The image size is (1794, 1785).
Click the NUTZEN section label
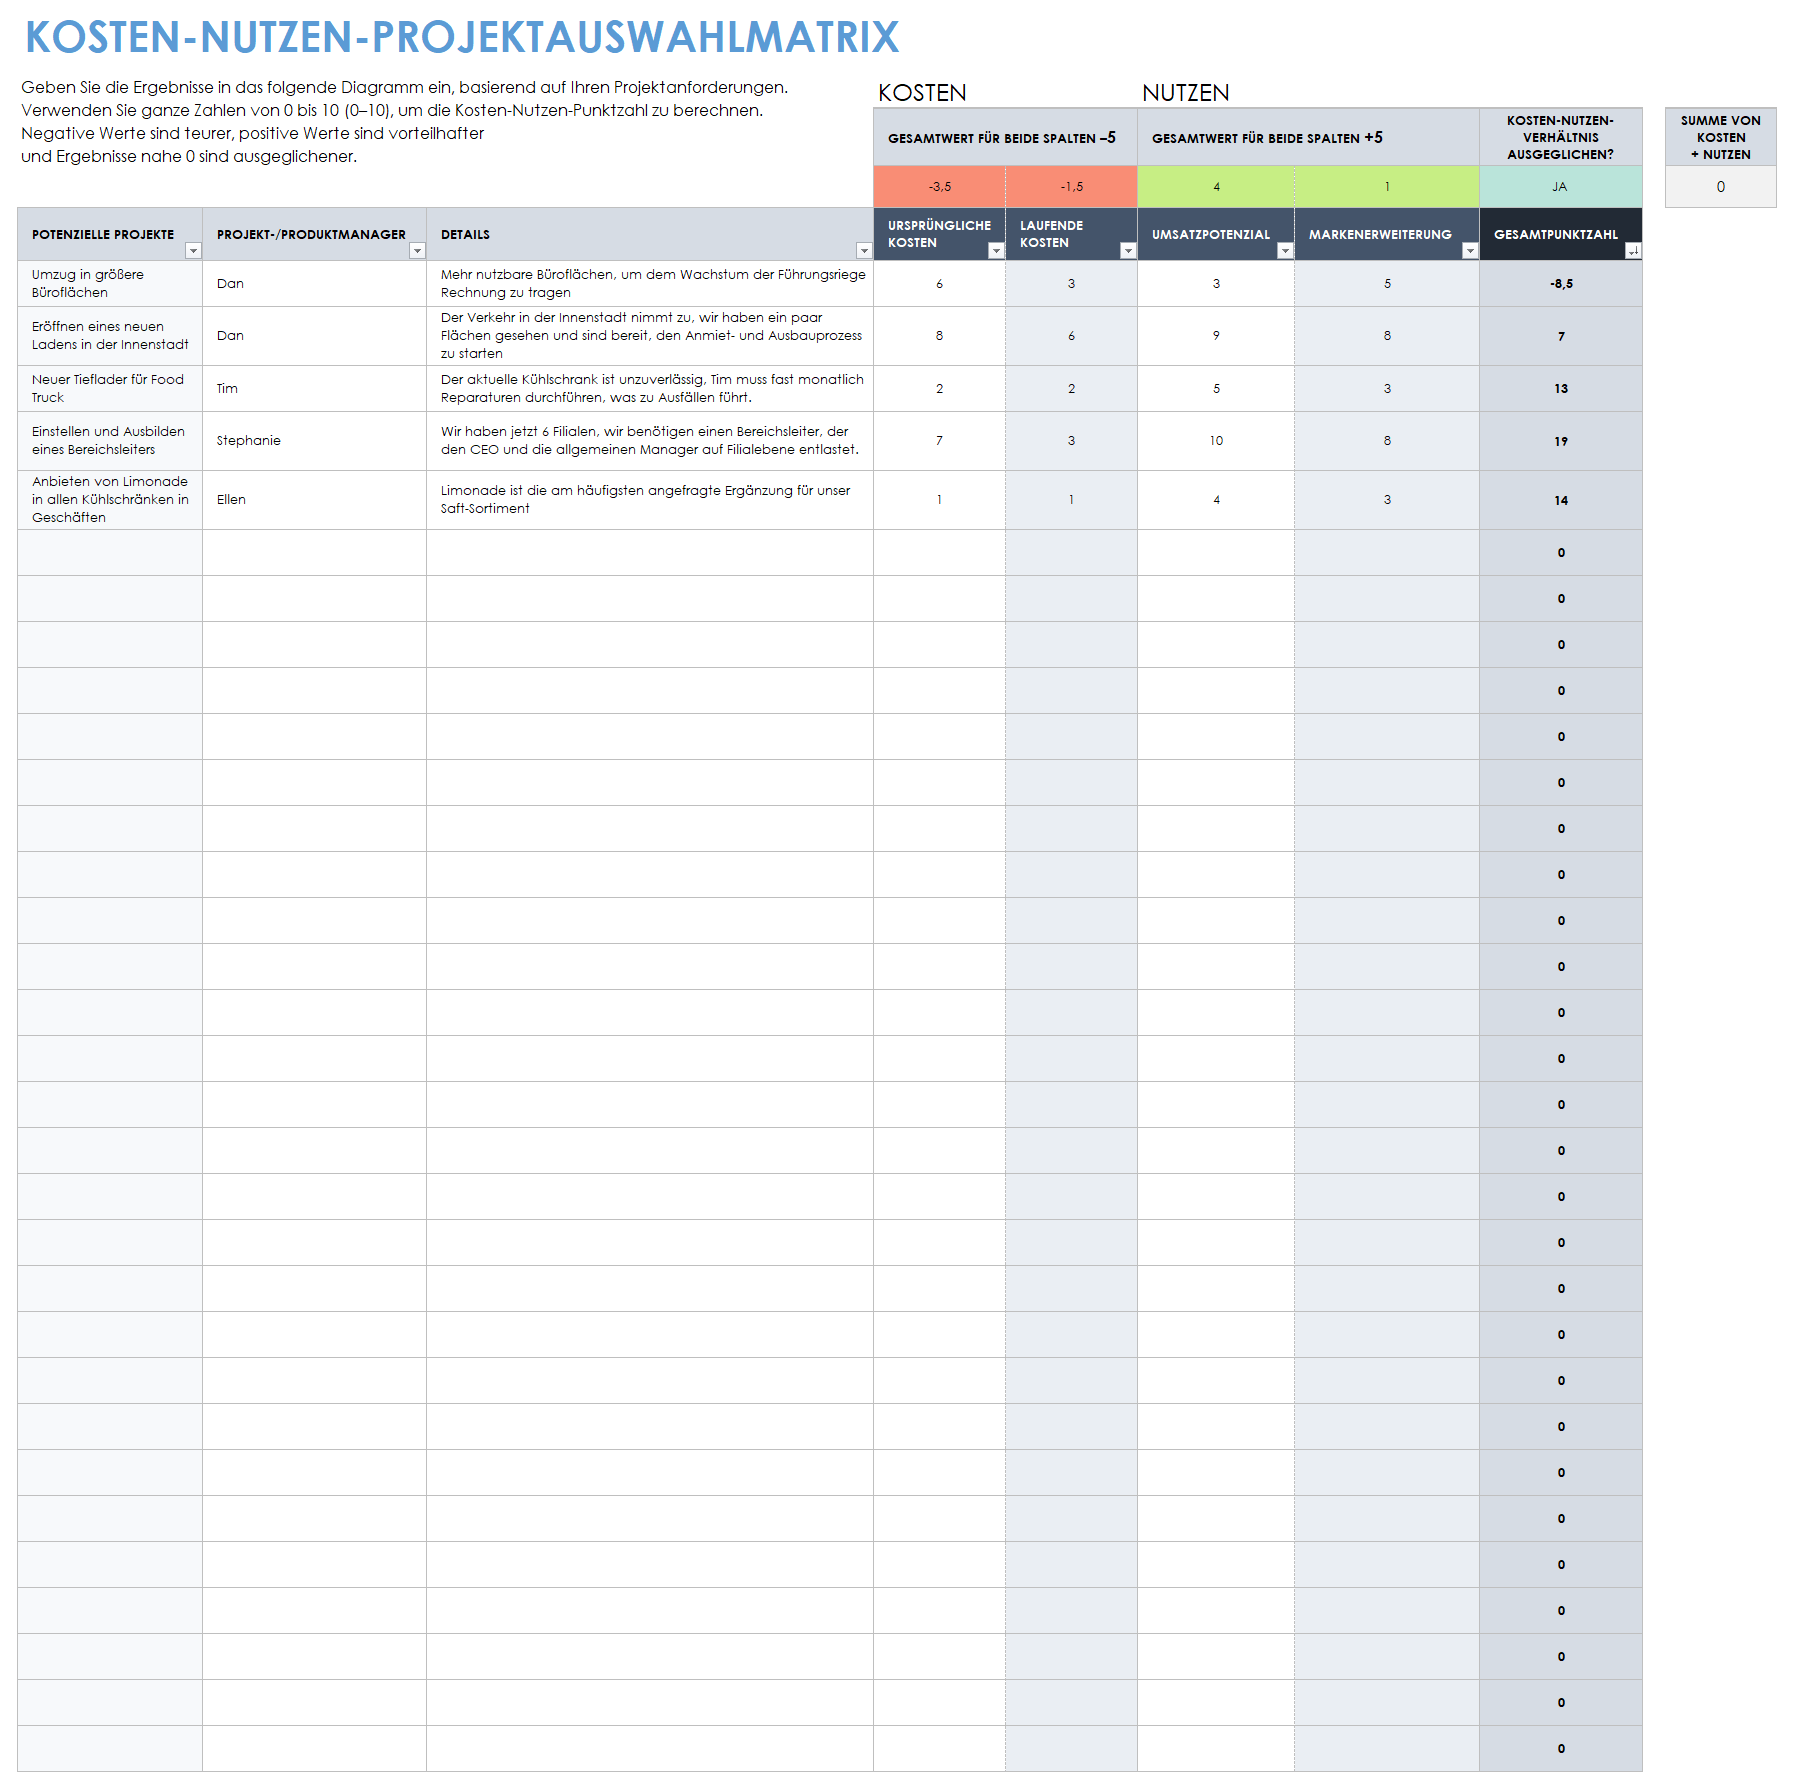click(x=1186, y=93)
